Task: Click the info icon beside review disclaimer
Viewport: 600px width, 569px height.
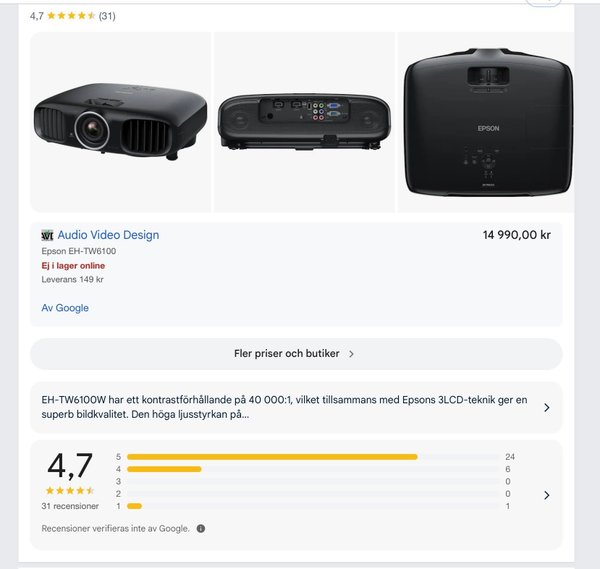Action: [x=201, y=528]
